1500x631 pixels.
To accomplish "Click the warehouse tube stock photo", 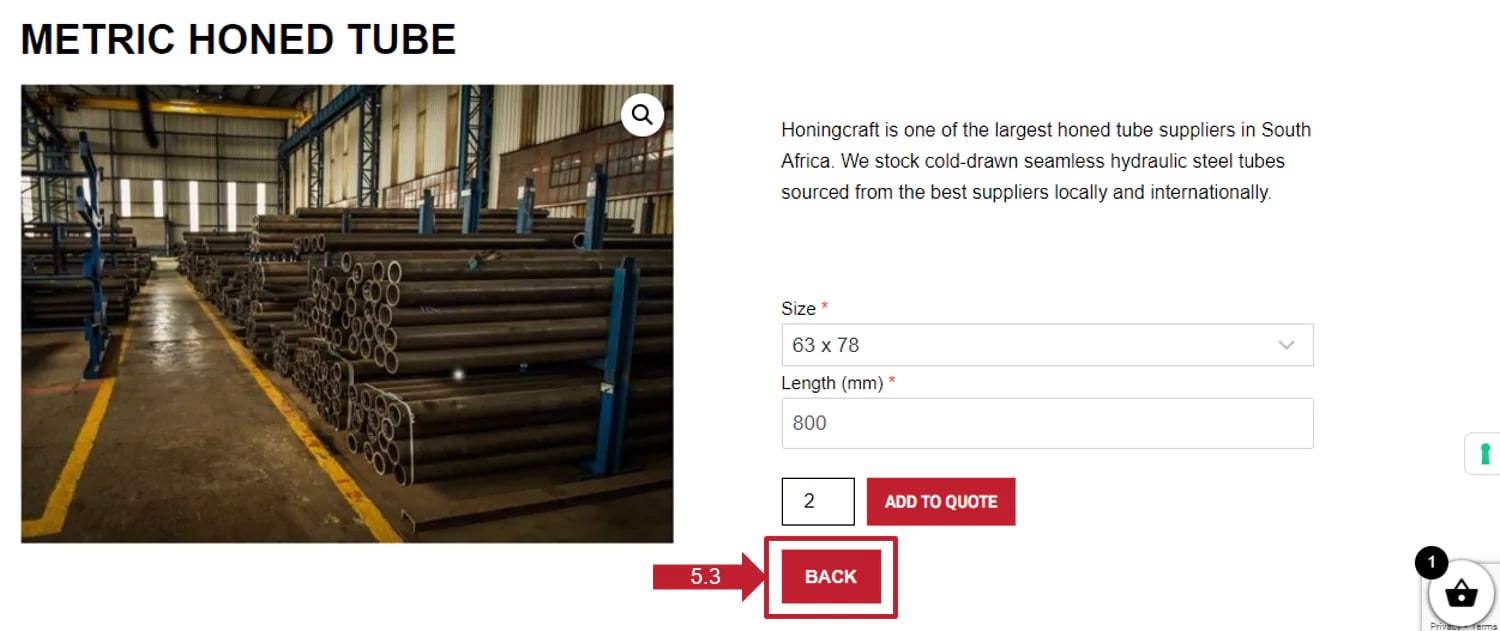I will [347, 313].
